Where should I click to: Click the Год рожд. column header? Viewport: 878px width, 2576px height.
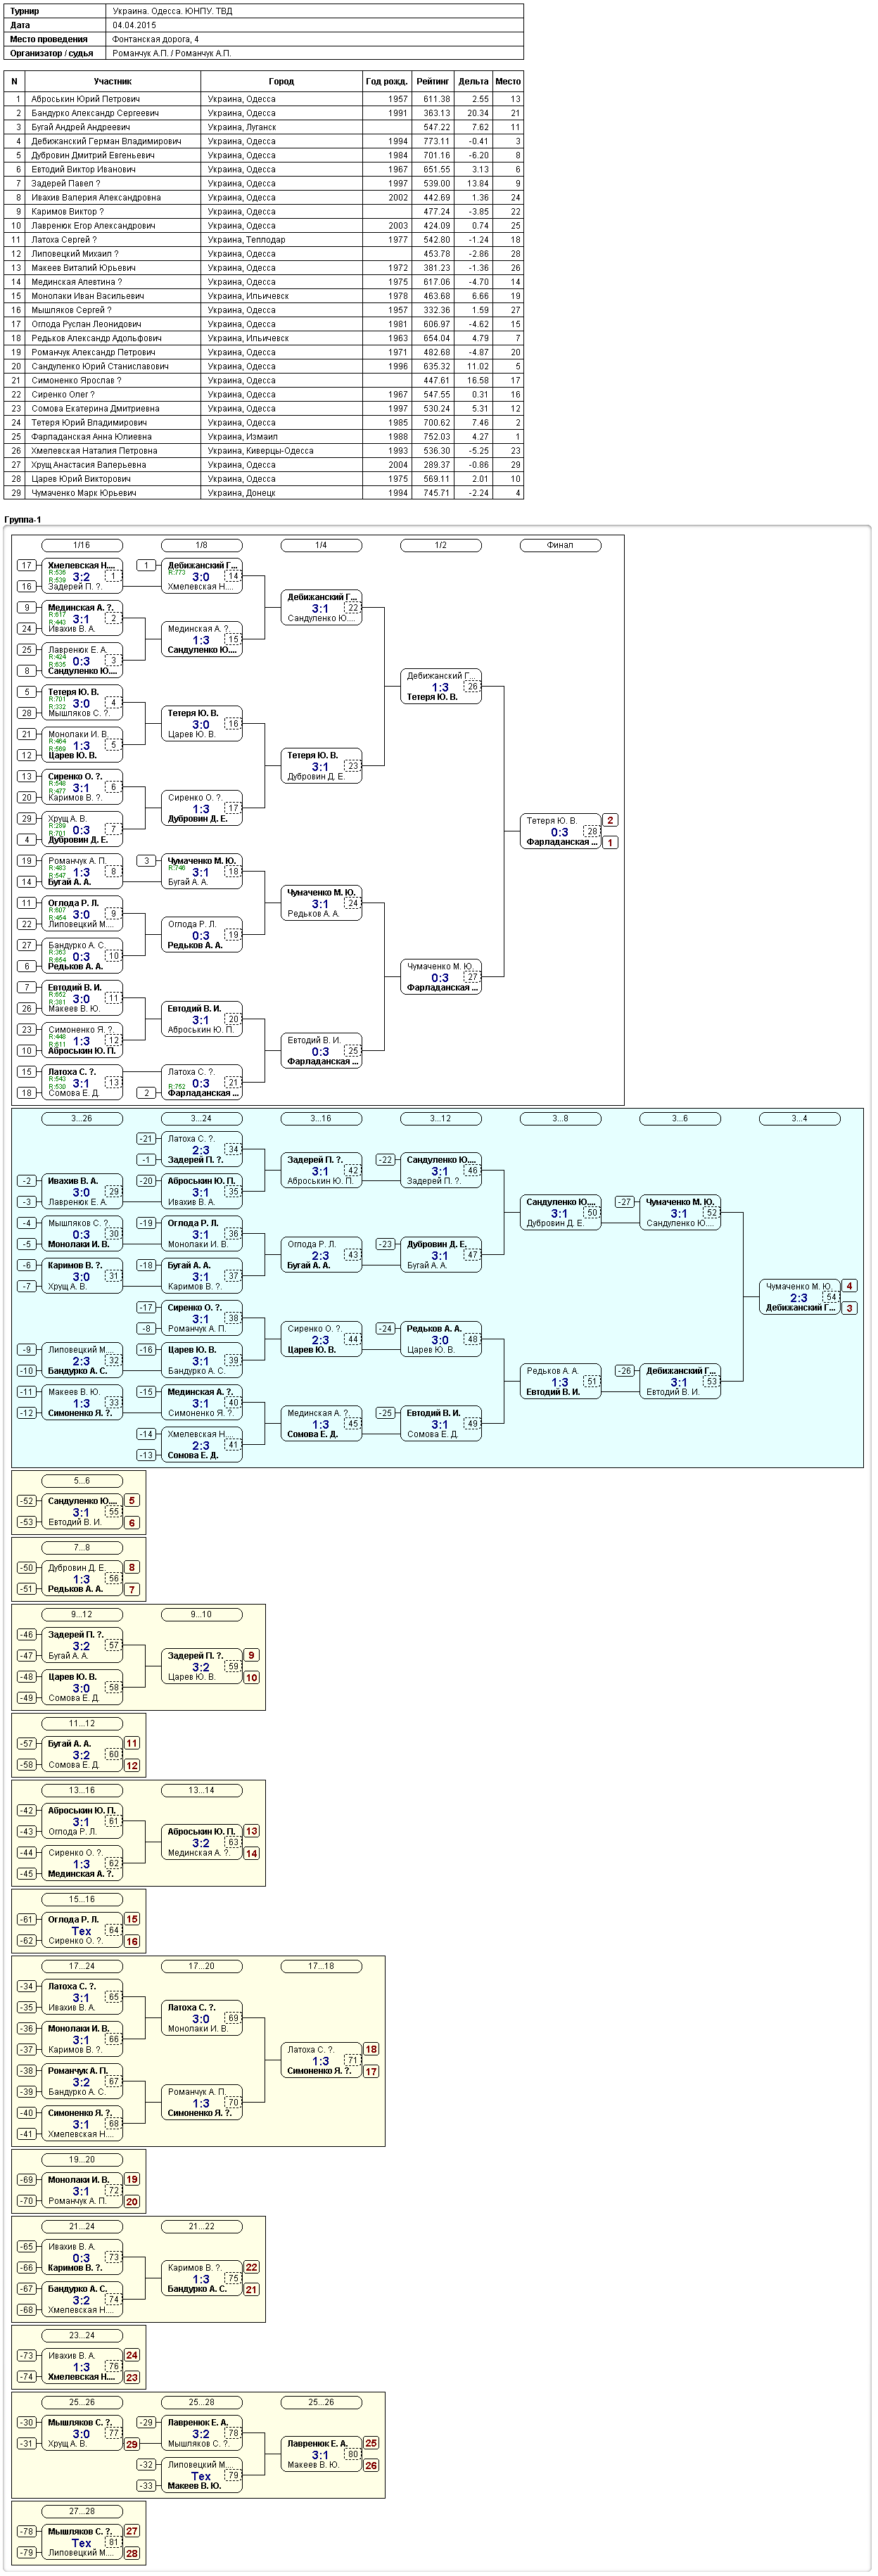(x=387, y=81)
